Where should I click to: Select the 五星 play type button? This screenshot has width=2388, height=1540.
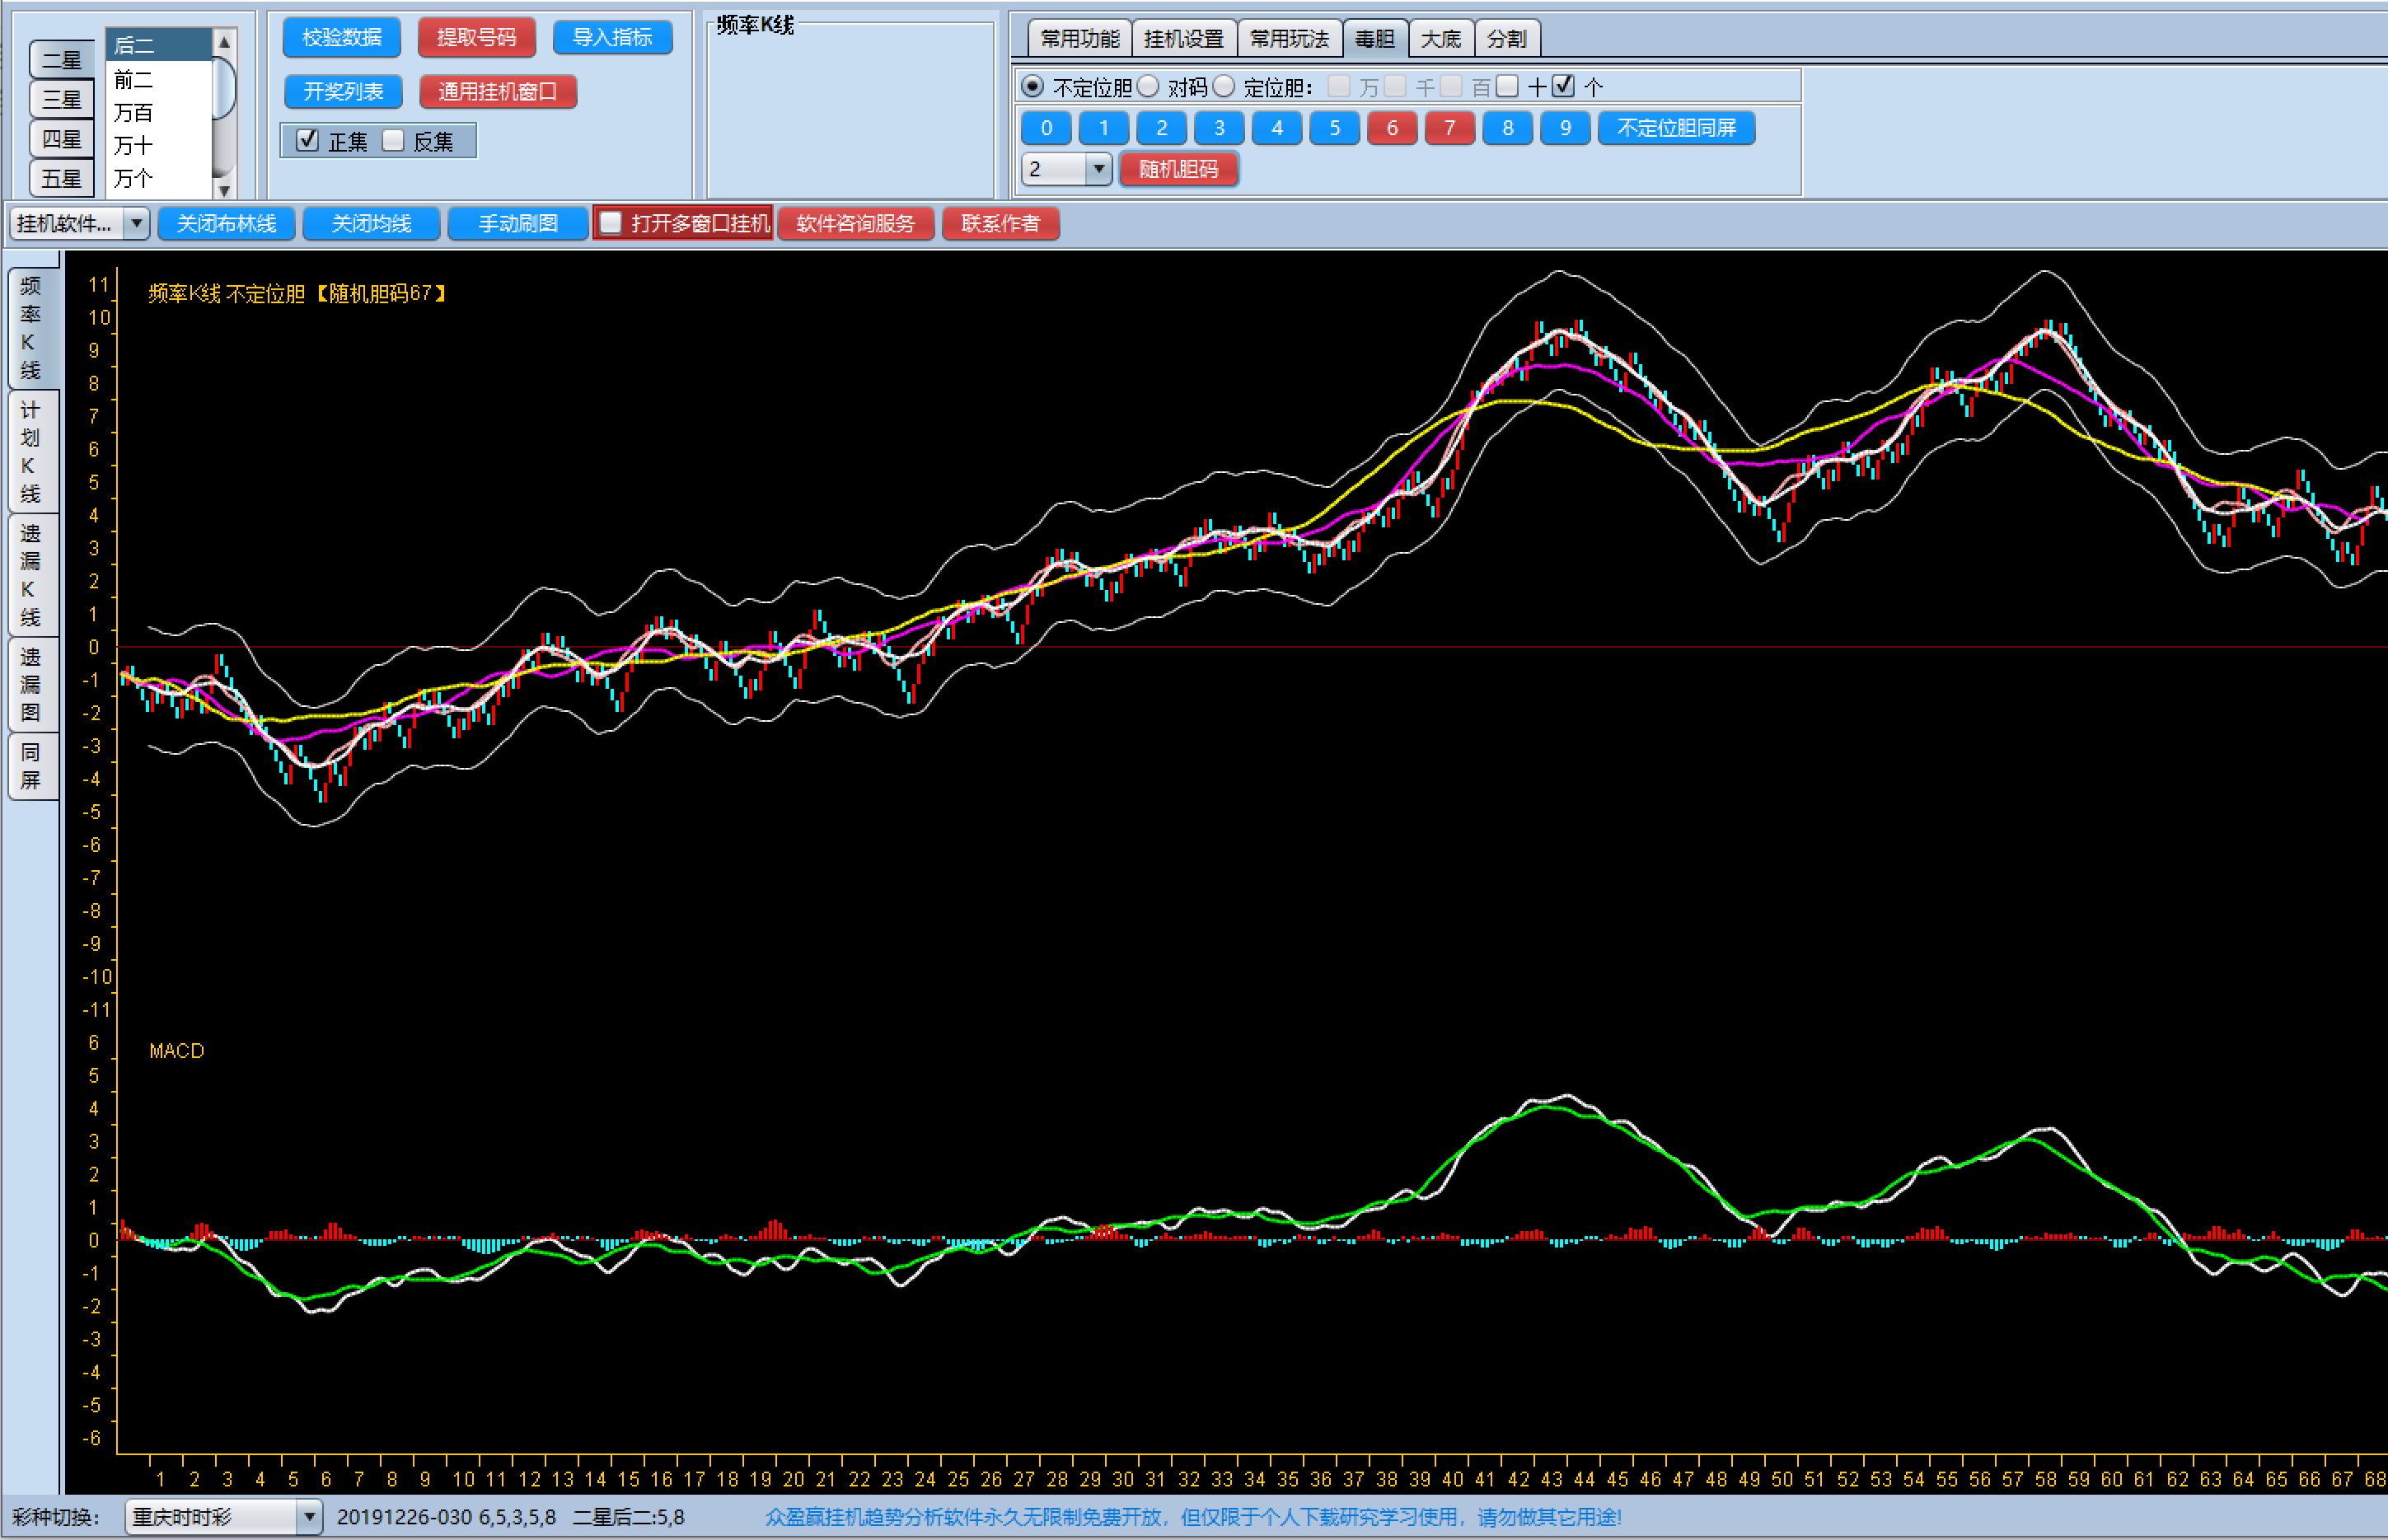[x=62, y=179]
